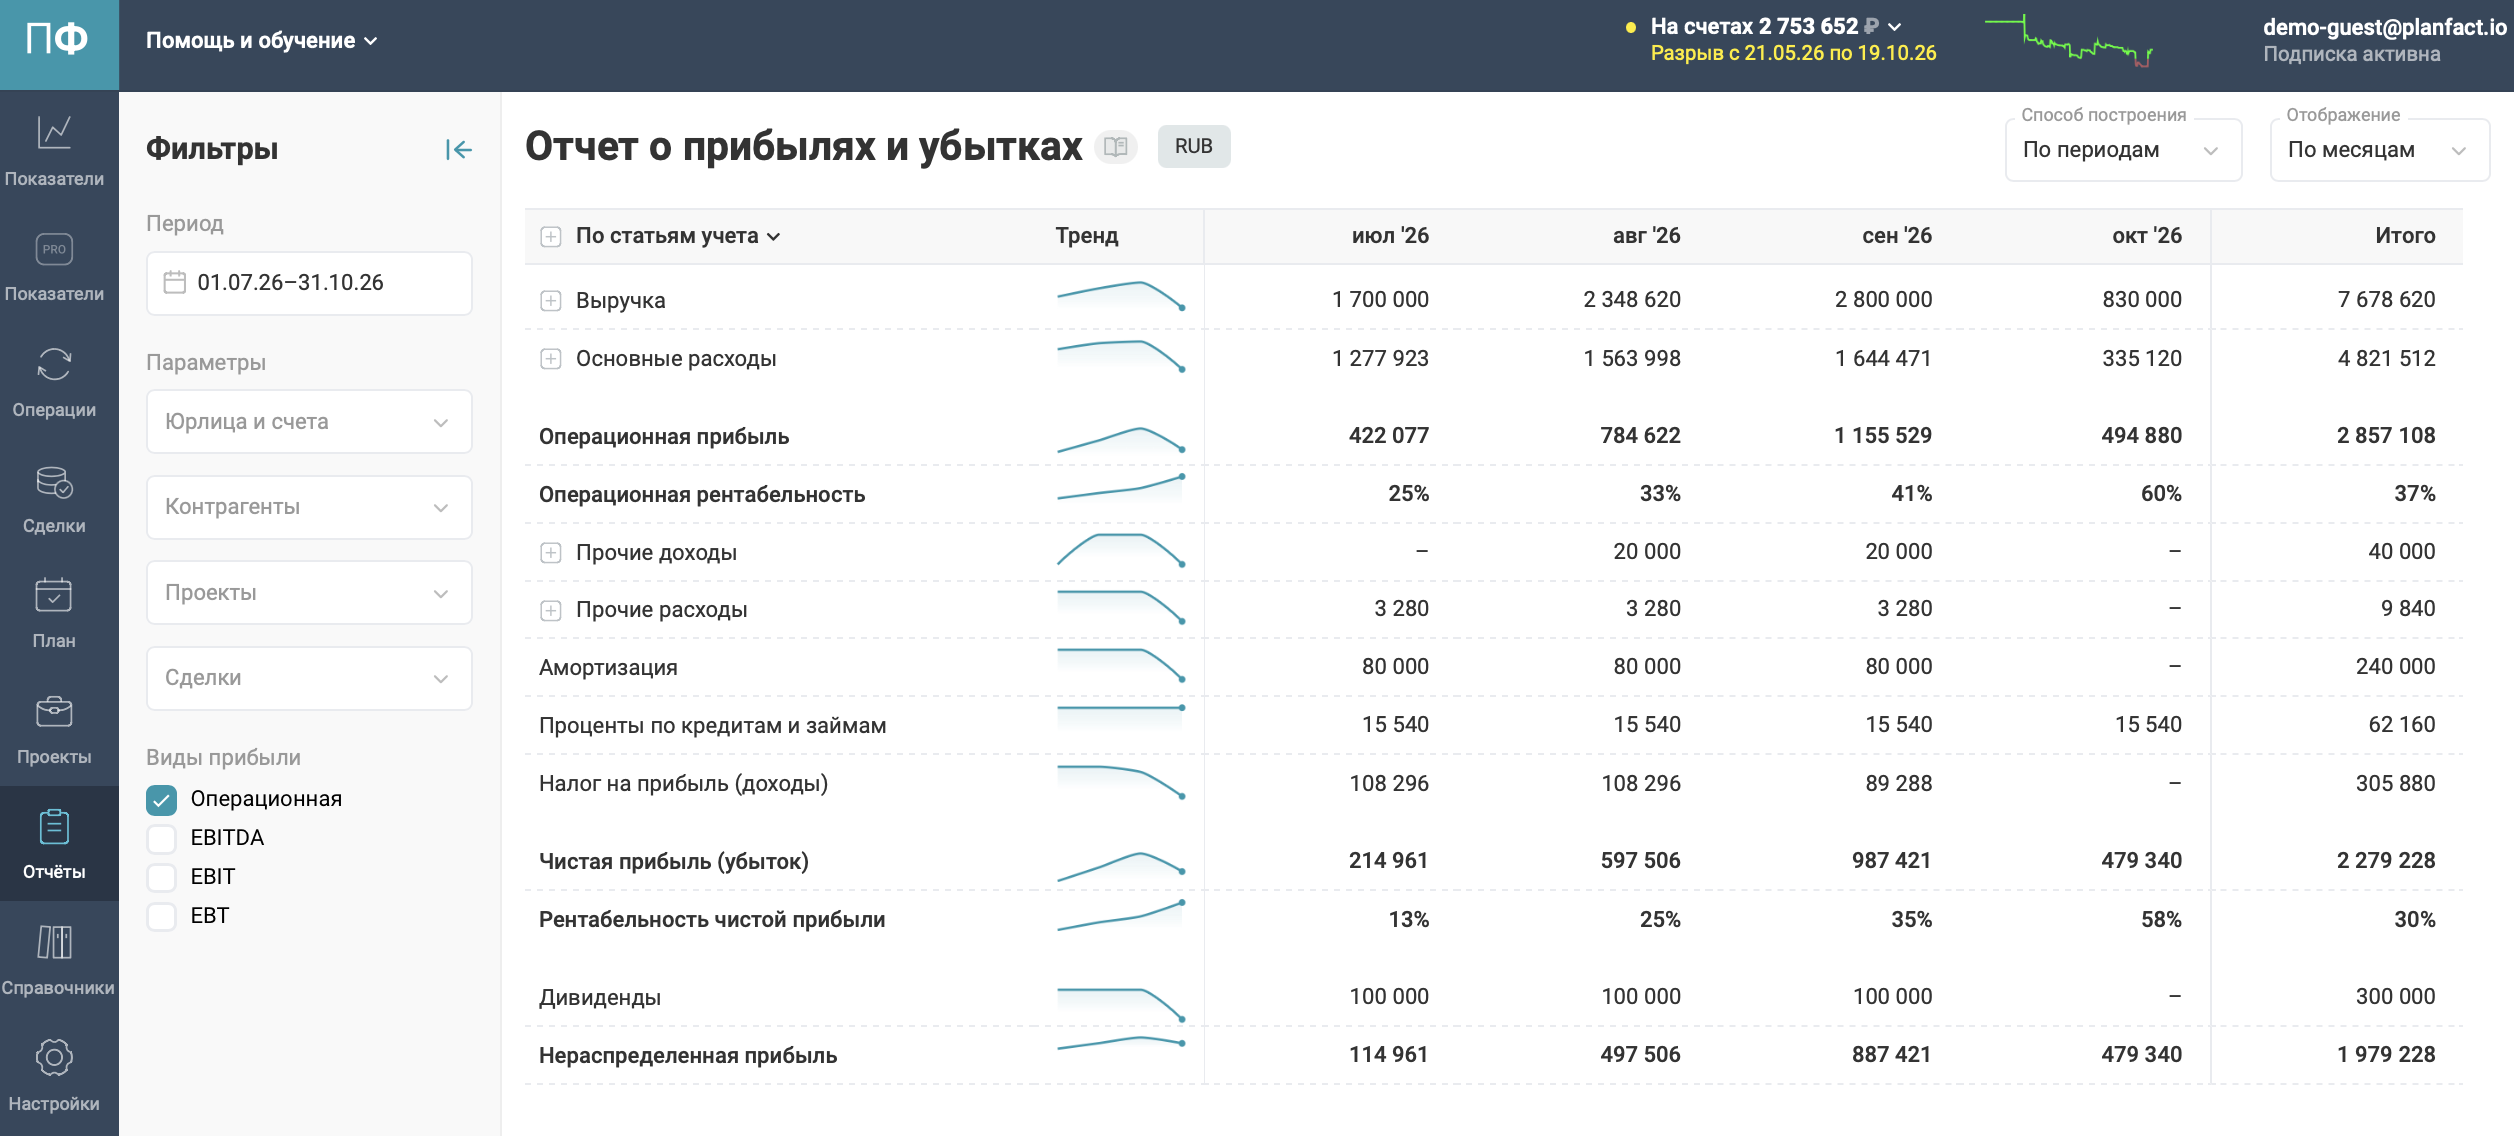Click Разрыв с 21.05.26 по 19.10.26 warning
Screen dimensions: 2514x1136
[1793, 53]
